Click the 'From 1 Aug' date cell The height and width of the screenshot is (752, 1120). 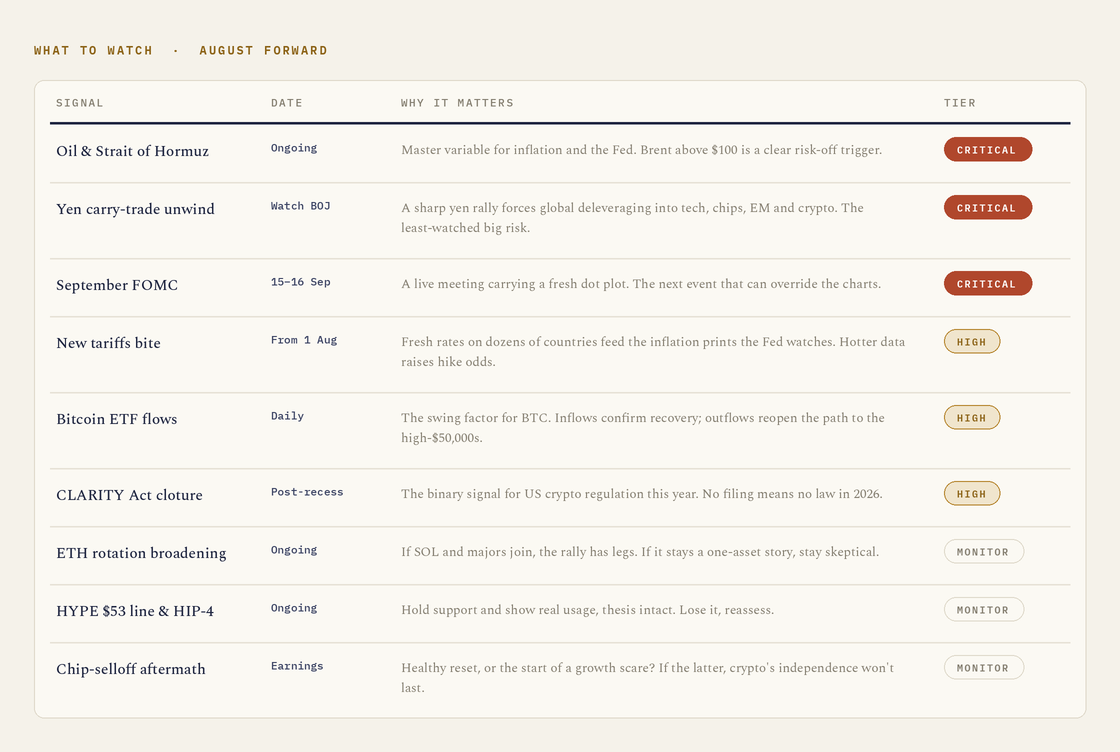[304, 340]
